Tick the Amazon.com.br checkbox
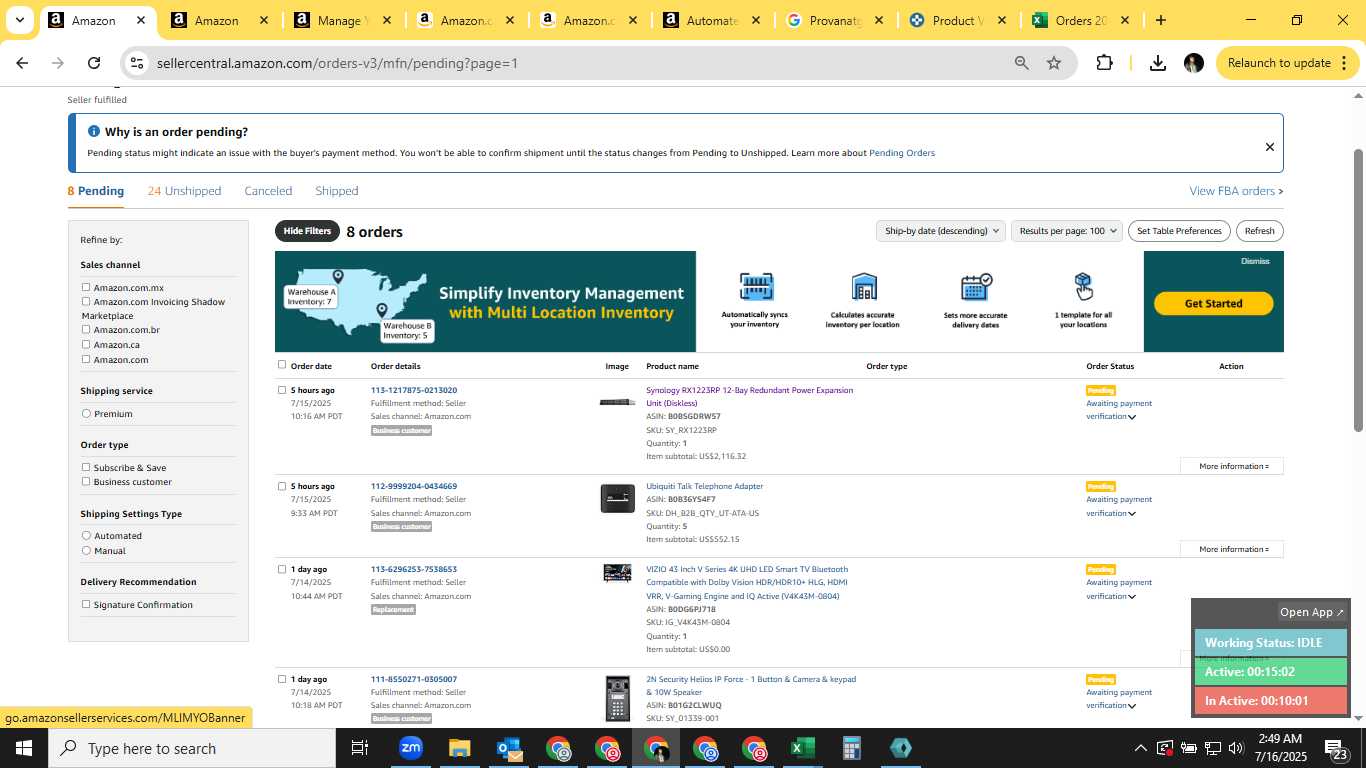Image resolution: width=1366 pixels, height=768 pixels. coord(86,329)
